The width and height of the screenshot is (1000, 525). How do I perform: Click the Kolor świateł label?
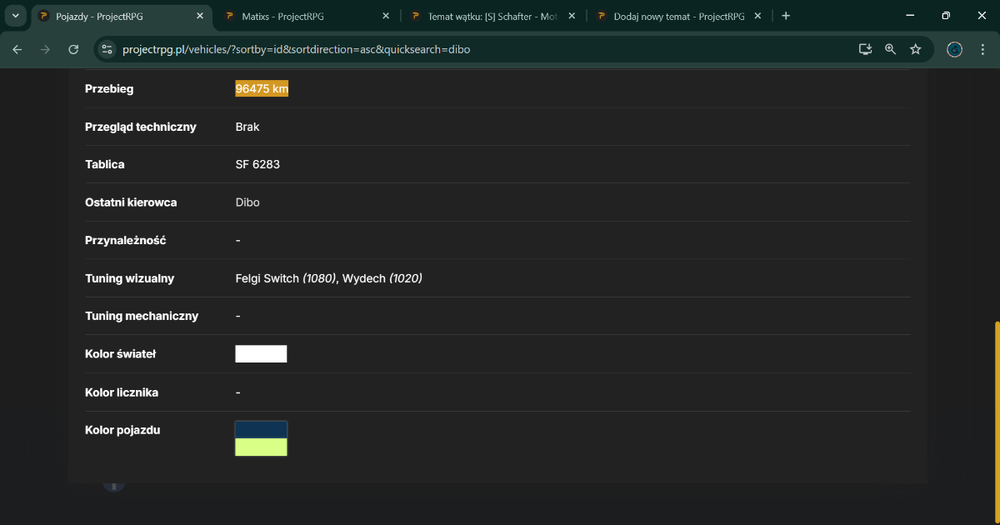point(120,354)
